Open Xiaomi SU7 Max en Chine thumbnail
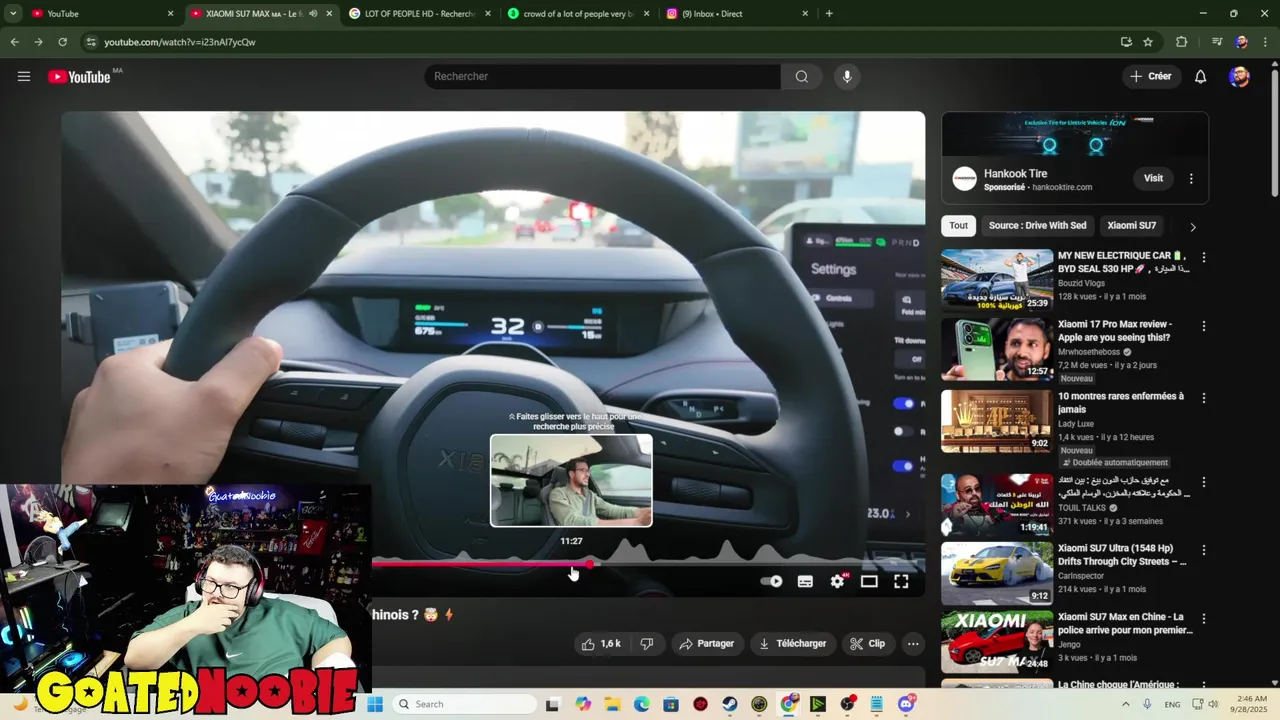Image resolution: width=1280 pixels, height=720 pixels. click(x=997, y=641)
